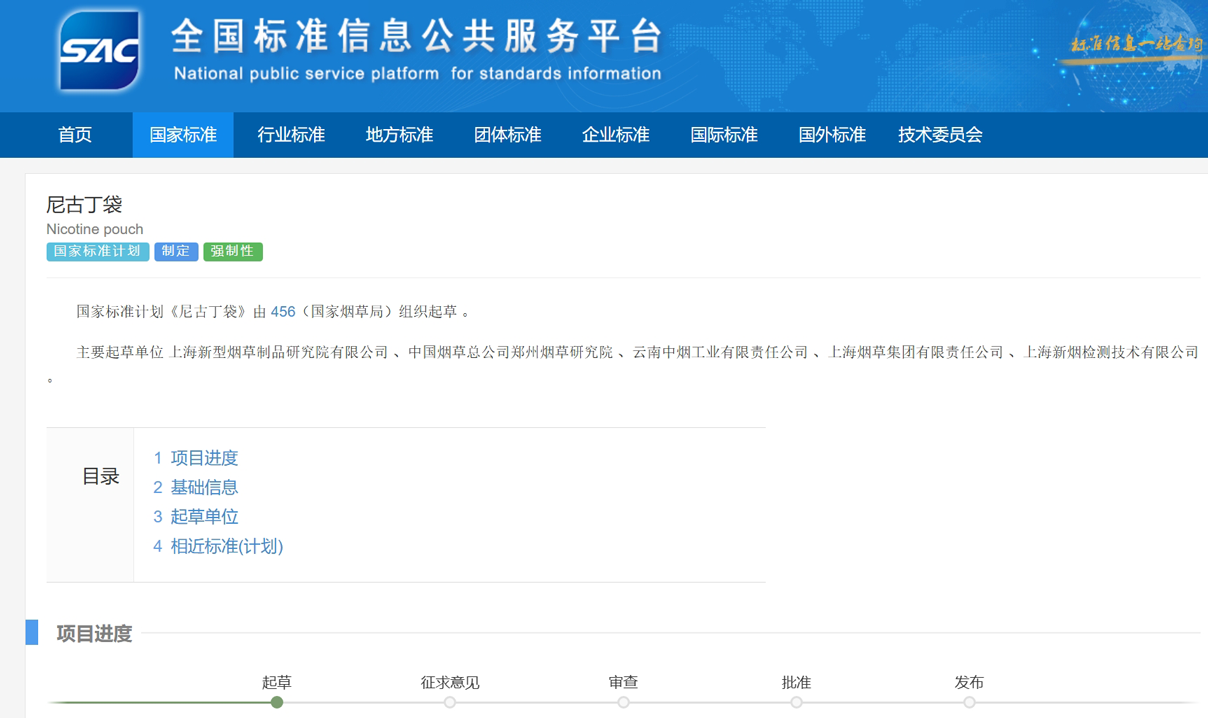Screen dimensions: 1208x718
Task: Open the 企业标准 tab
Action: point(616,135)
